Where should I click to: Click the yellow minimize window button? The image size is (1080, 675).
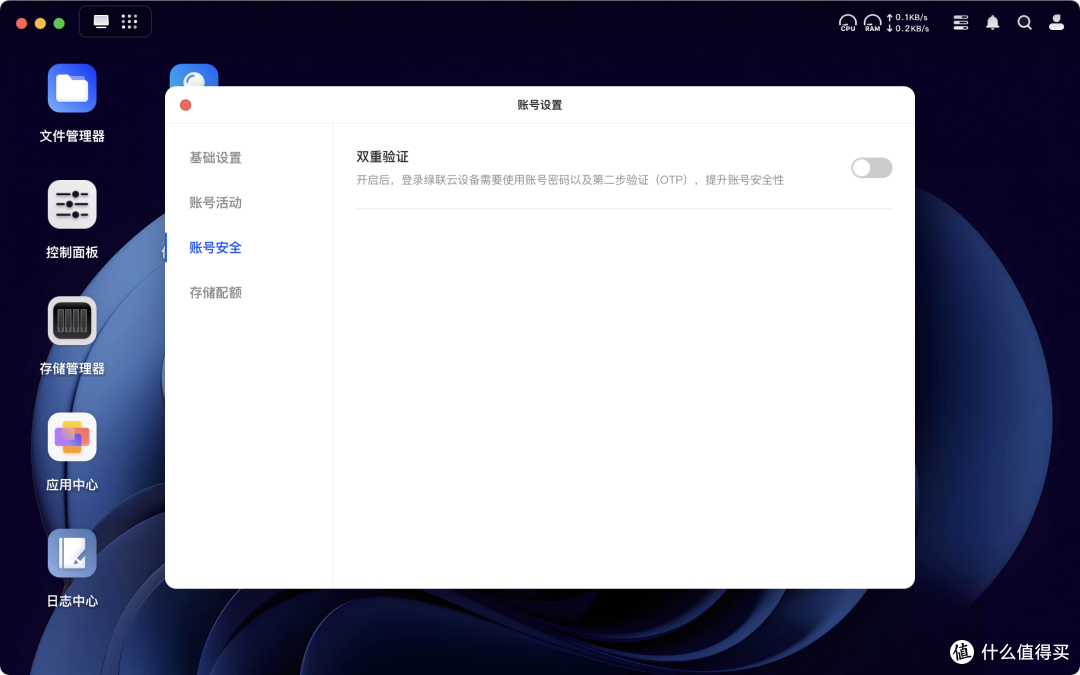tap(40, 23)
